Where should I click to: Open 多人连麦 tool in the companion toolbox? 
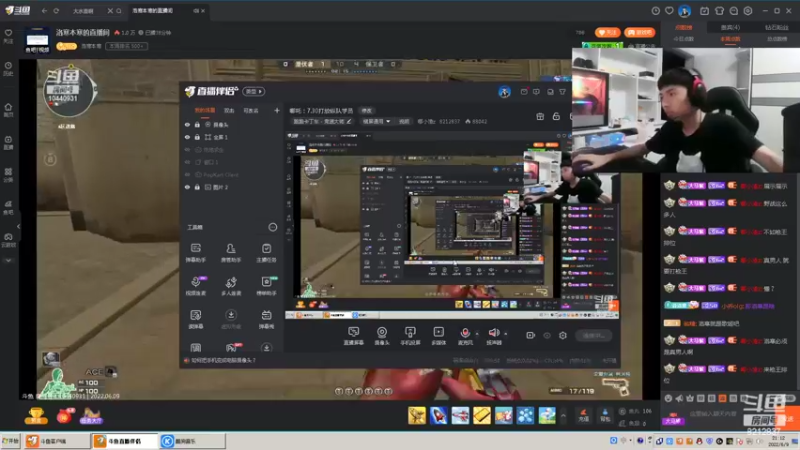point(231,286)
